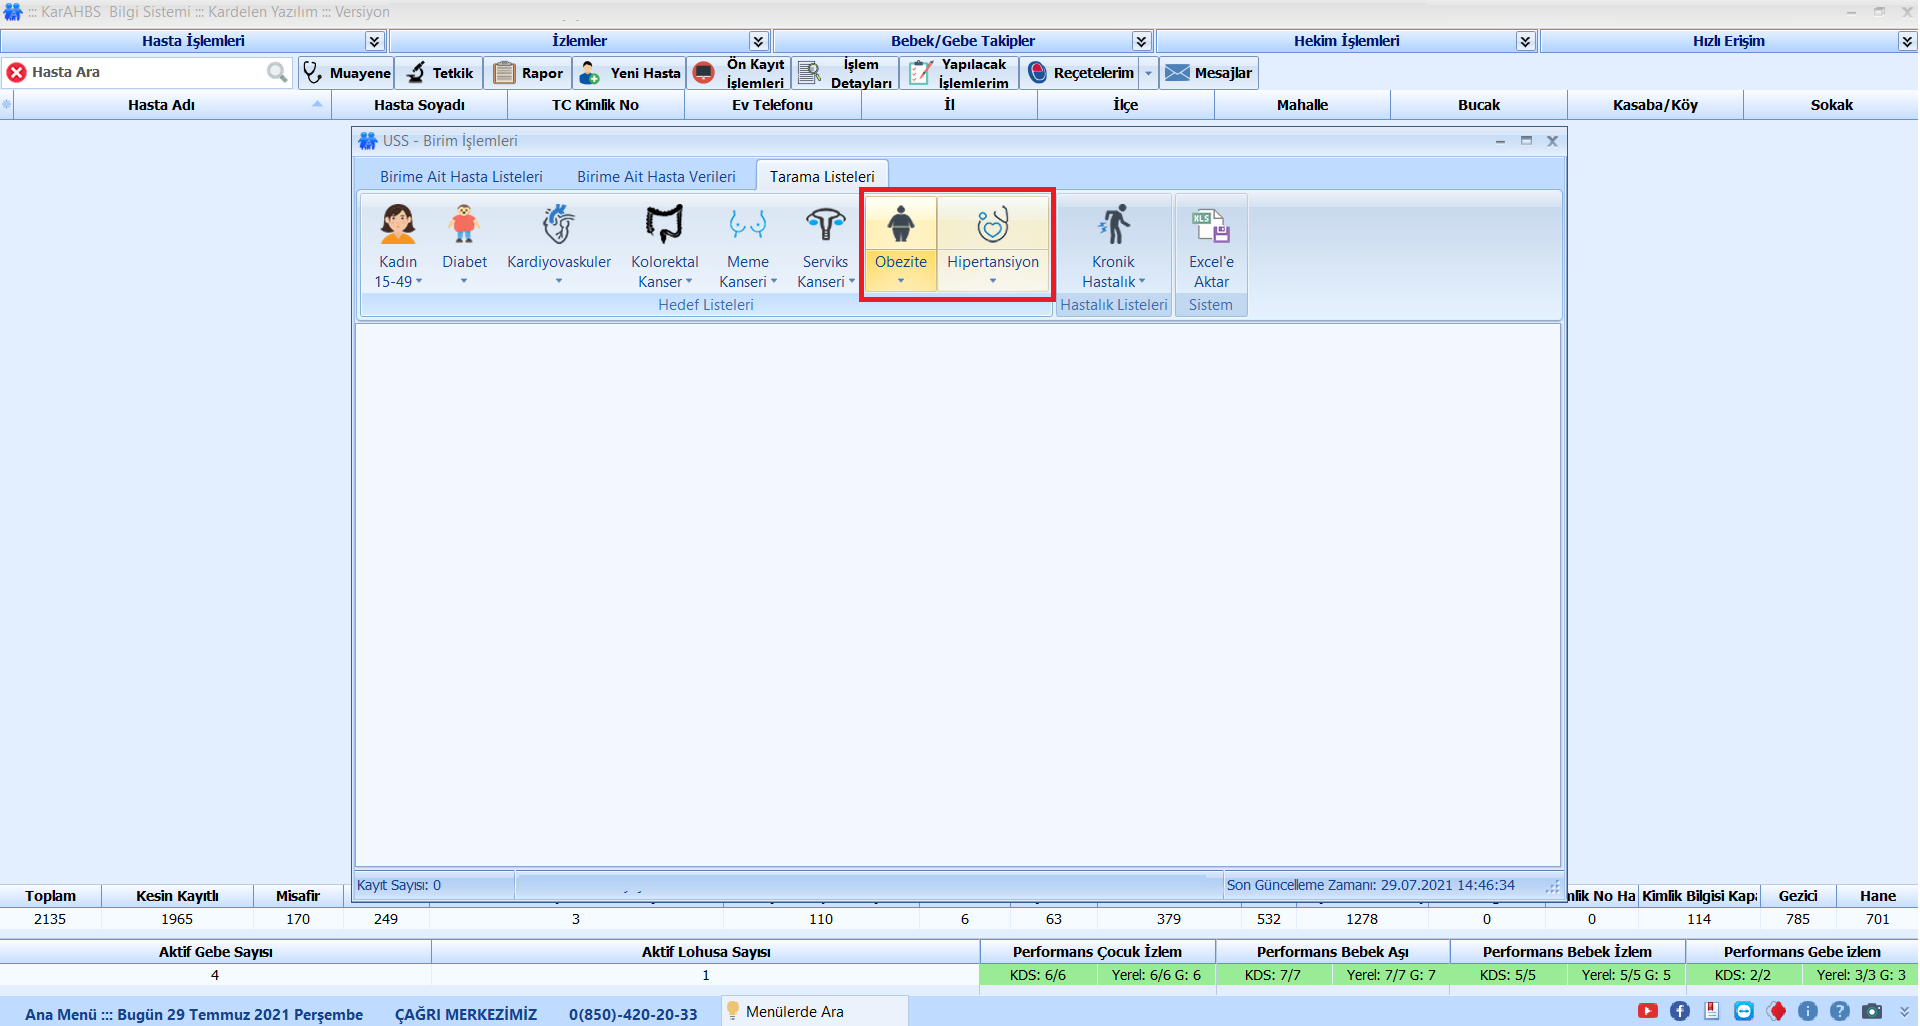1920x1026 pixels.
Task: Select the Hipertansiyon screening icon
Action: [992, 243]
